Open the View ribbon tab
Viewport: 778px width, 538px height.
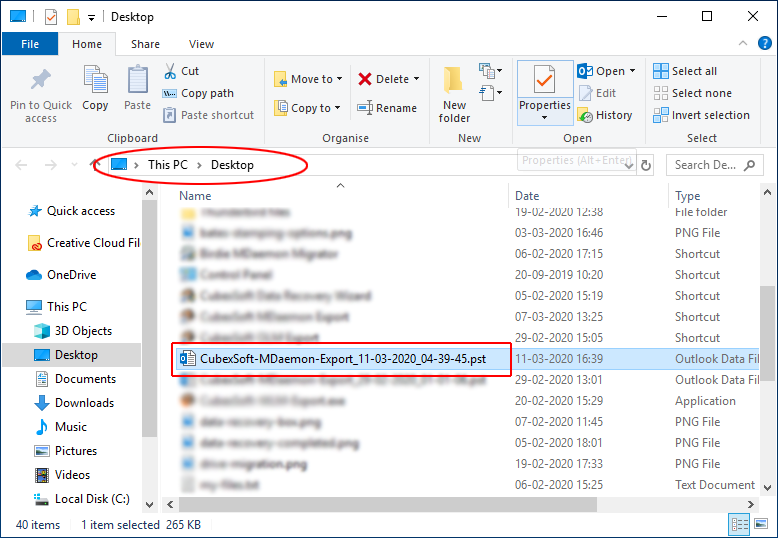point(202,44)
